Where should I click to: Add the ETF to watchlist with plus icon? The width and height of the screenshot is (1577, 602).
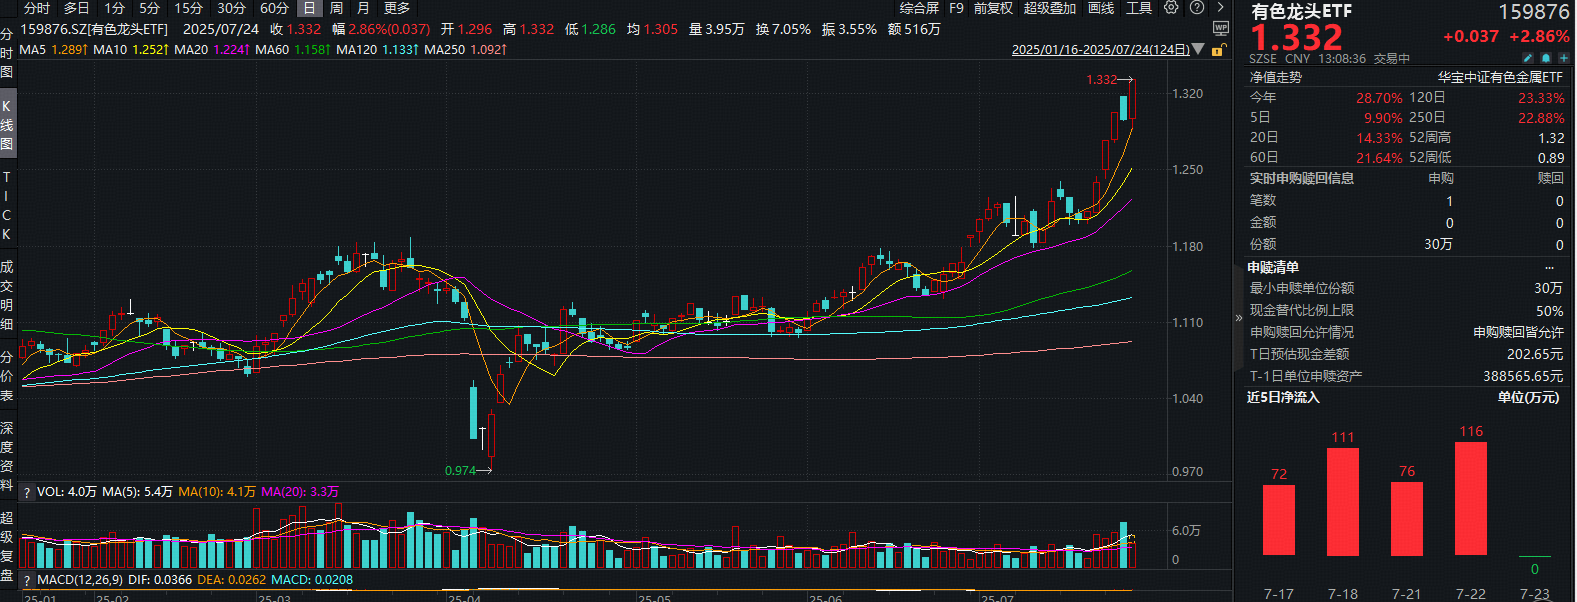(x=1562, y=59)
